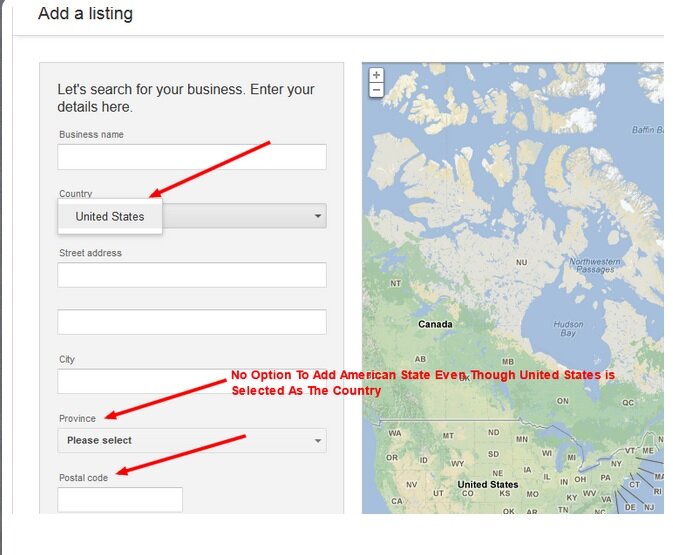Click the OR state label on map
This screenshot has height=555, width=673.
pos(392,458)
